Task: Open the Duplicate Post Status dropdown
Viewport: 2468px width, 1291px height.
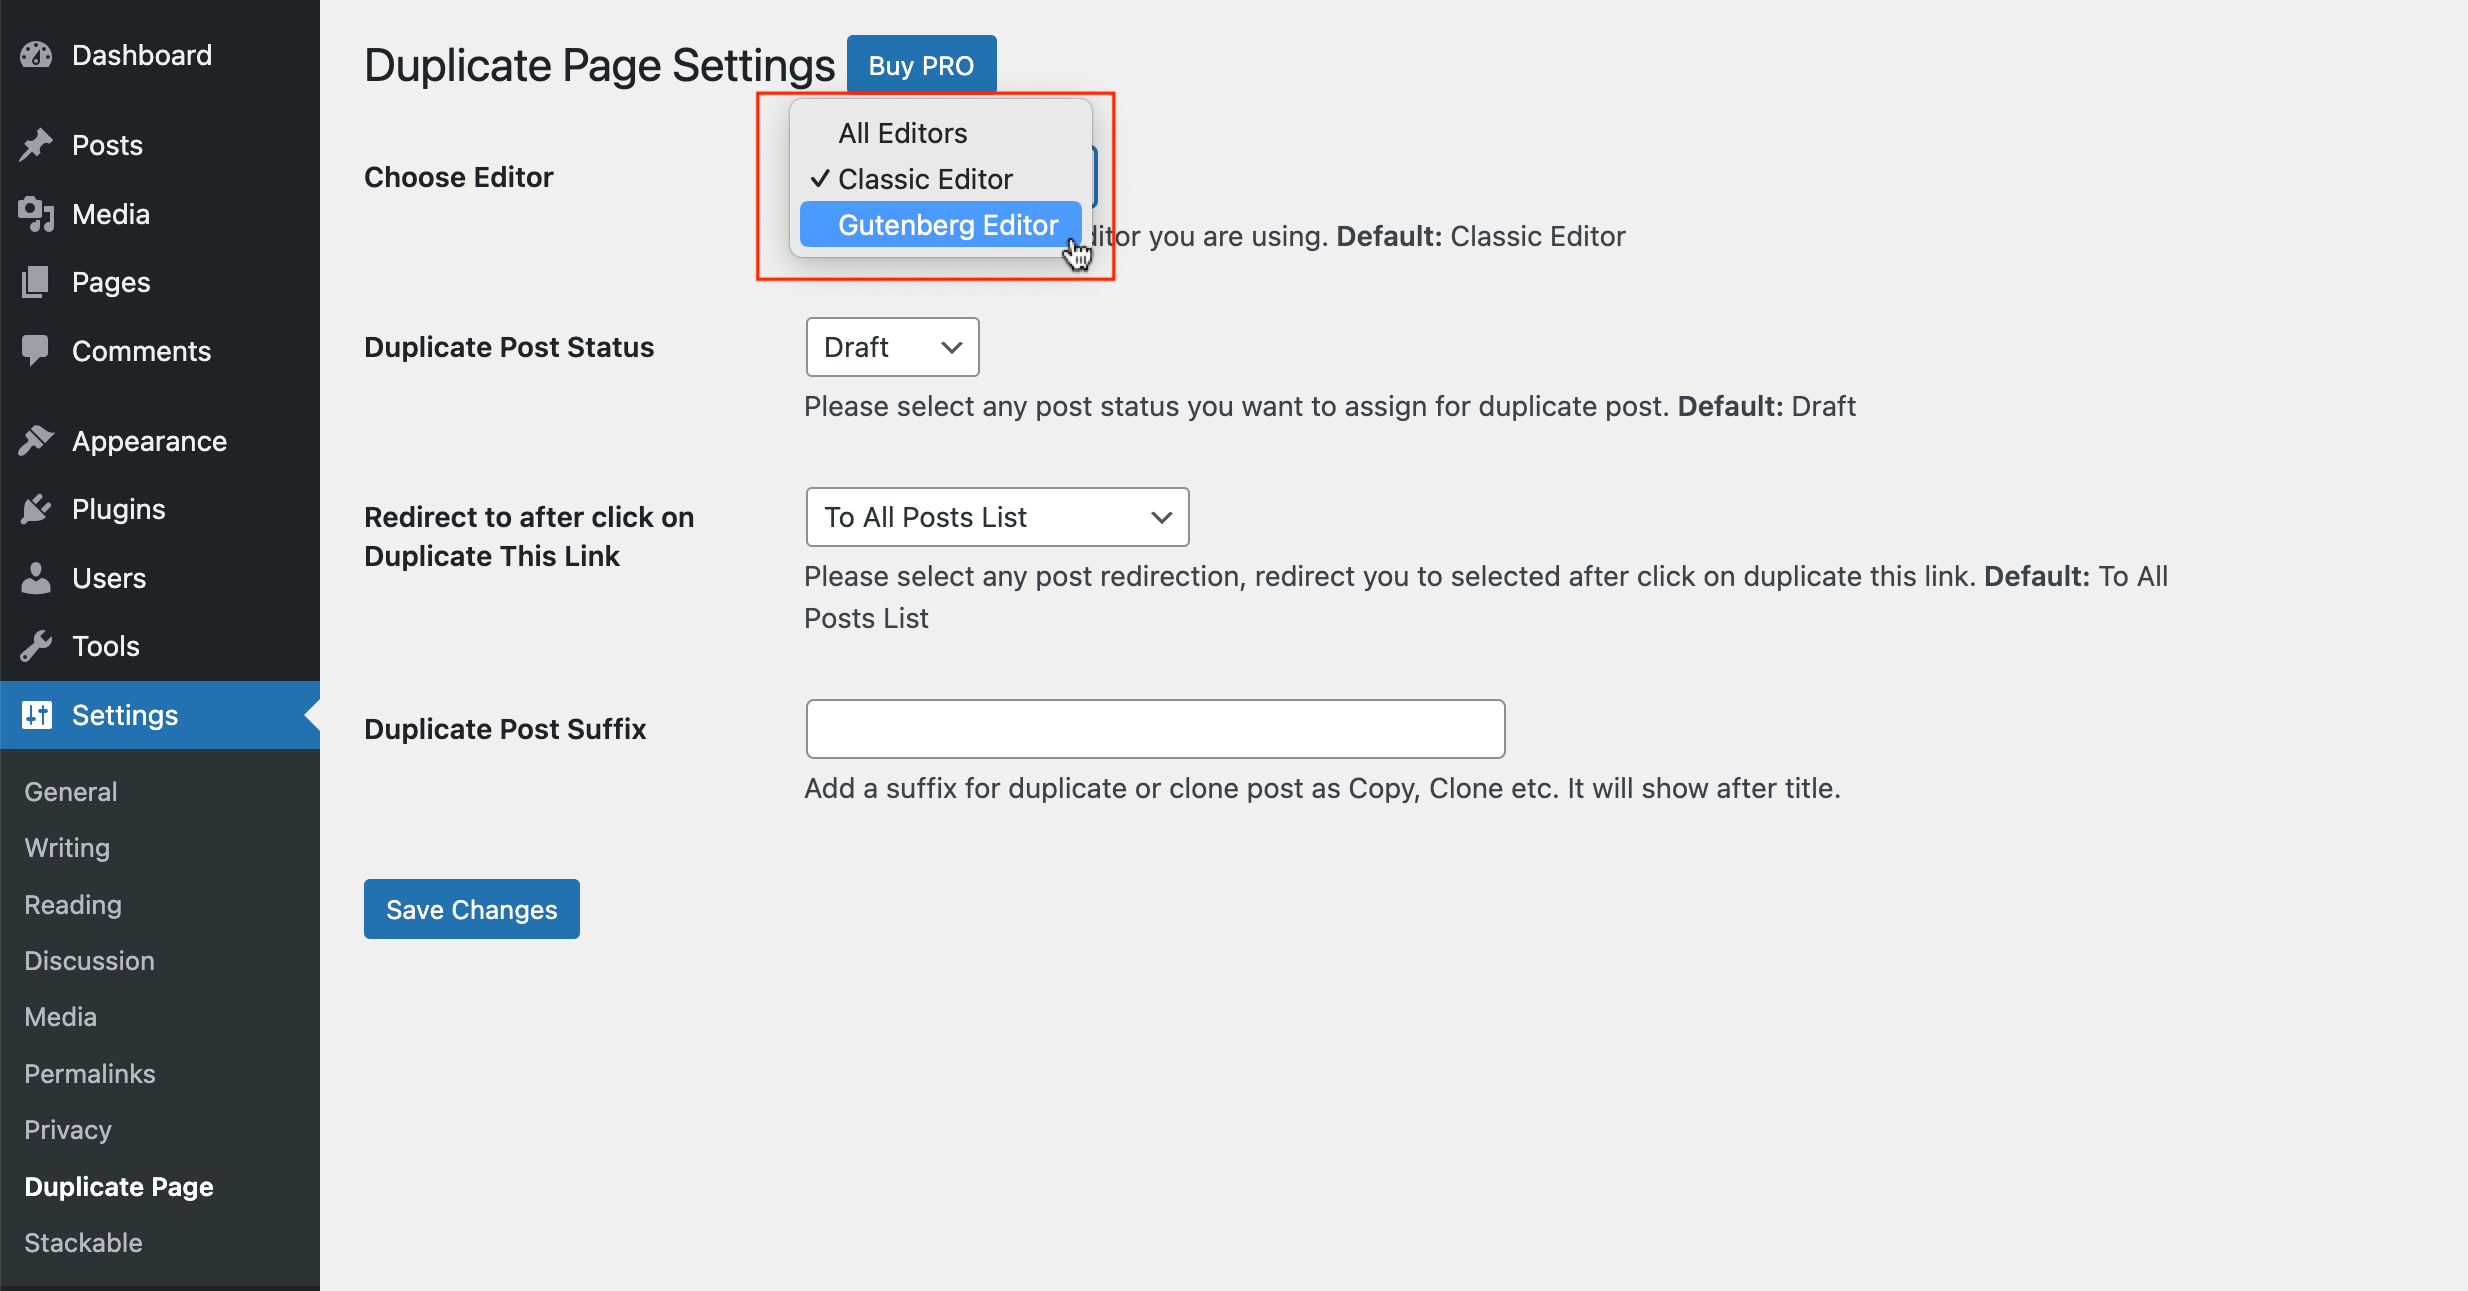Action: click(891, 347)
